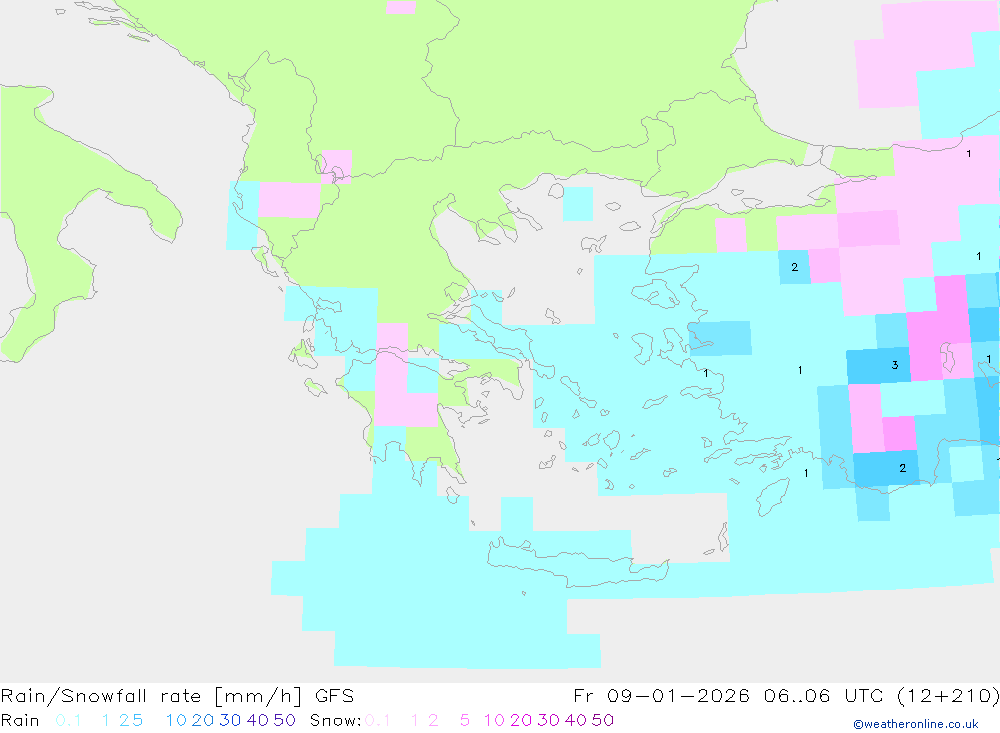
Task: Select the Rain legend 10 value
Action: (x=176, y=720)
